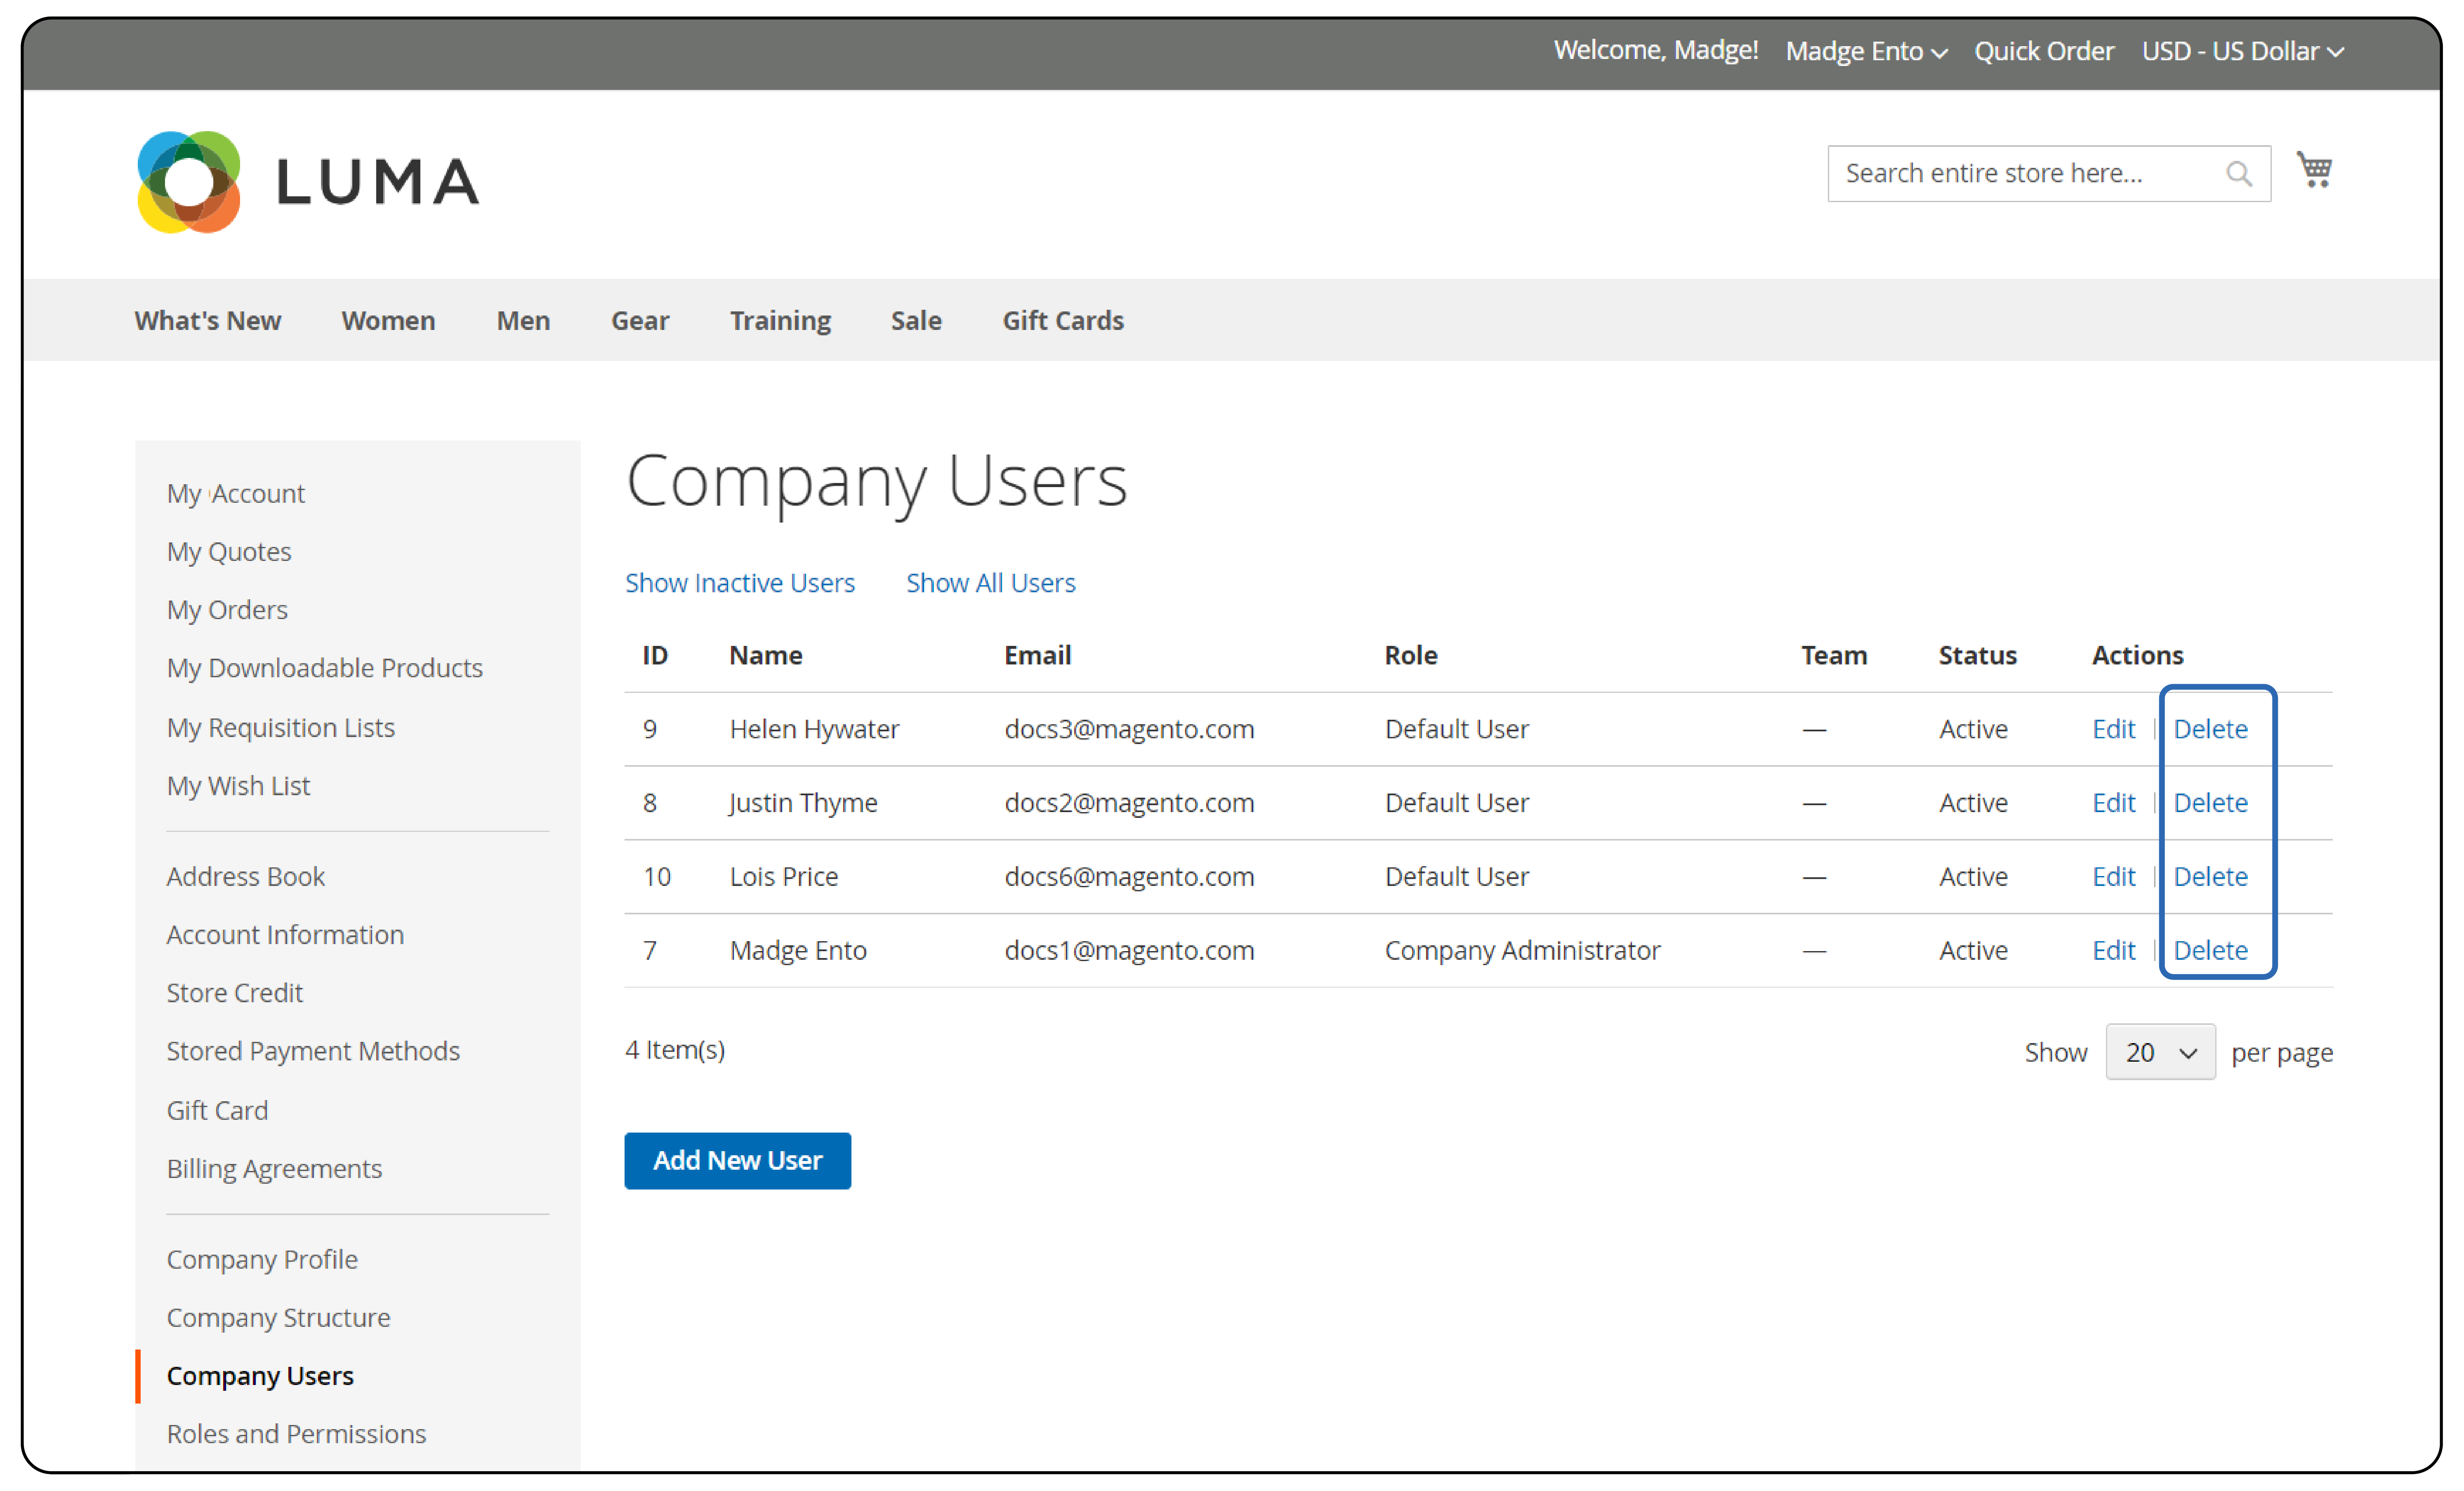
Task: Click Show Inactive Users link
Action: [740, 583]
